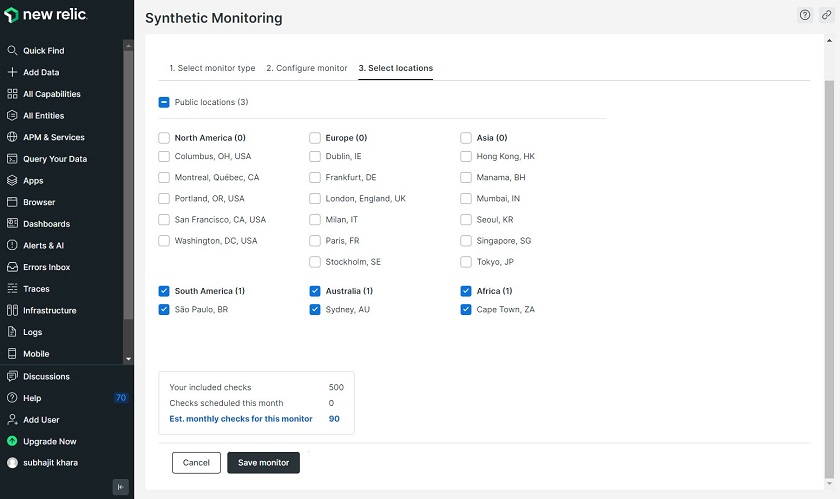Open All Entities icon in sidebar
This screenshot has height=499, width=840.
(12, 115)
